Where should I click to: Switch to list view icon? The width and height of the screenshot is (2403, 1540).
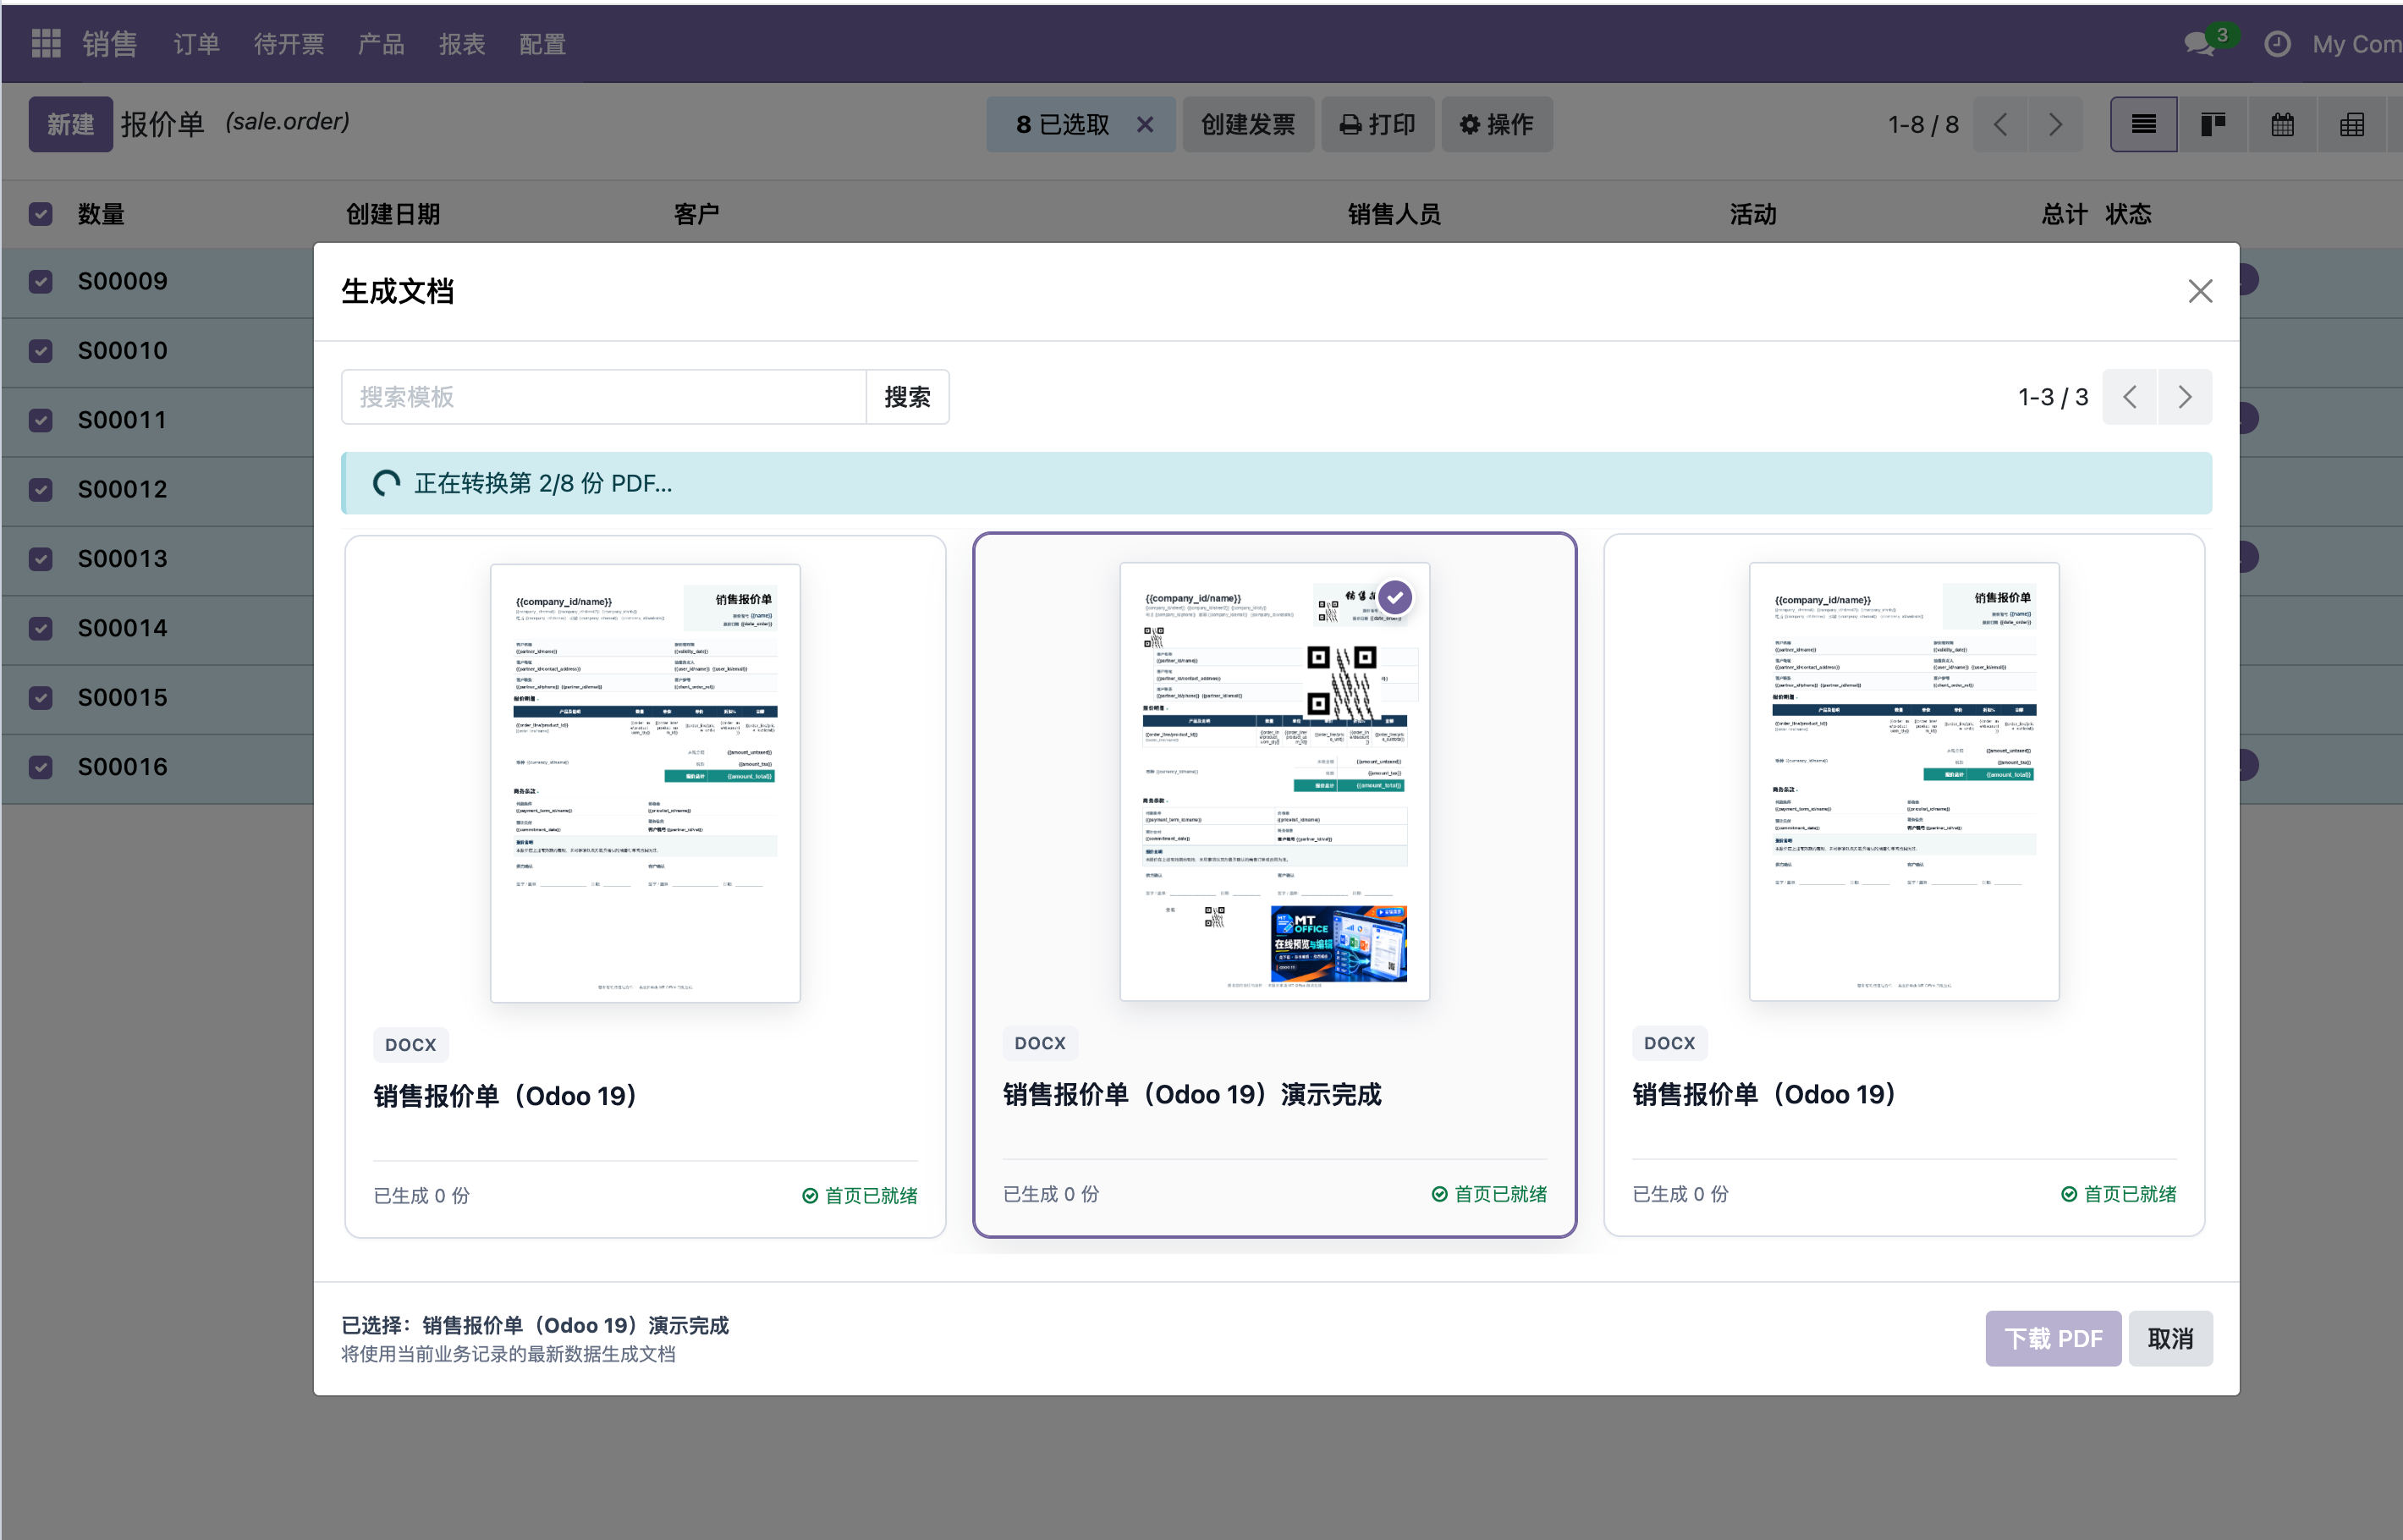2143,124
